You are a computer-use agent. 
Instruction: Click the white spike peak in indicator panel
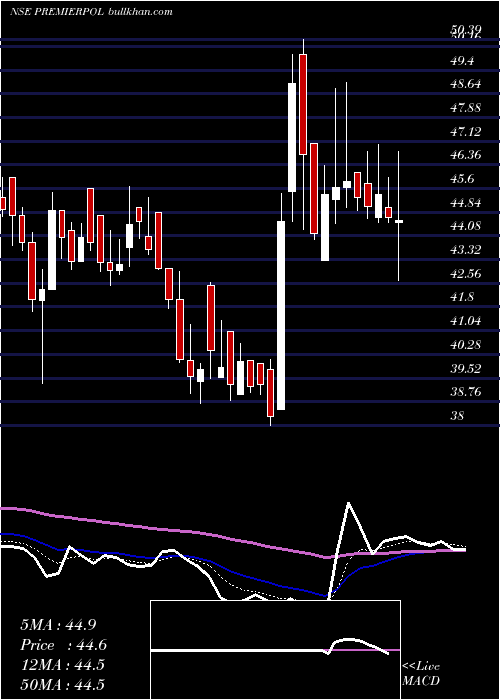(348, 503)
